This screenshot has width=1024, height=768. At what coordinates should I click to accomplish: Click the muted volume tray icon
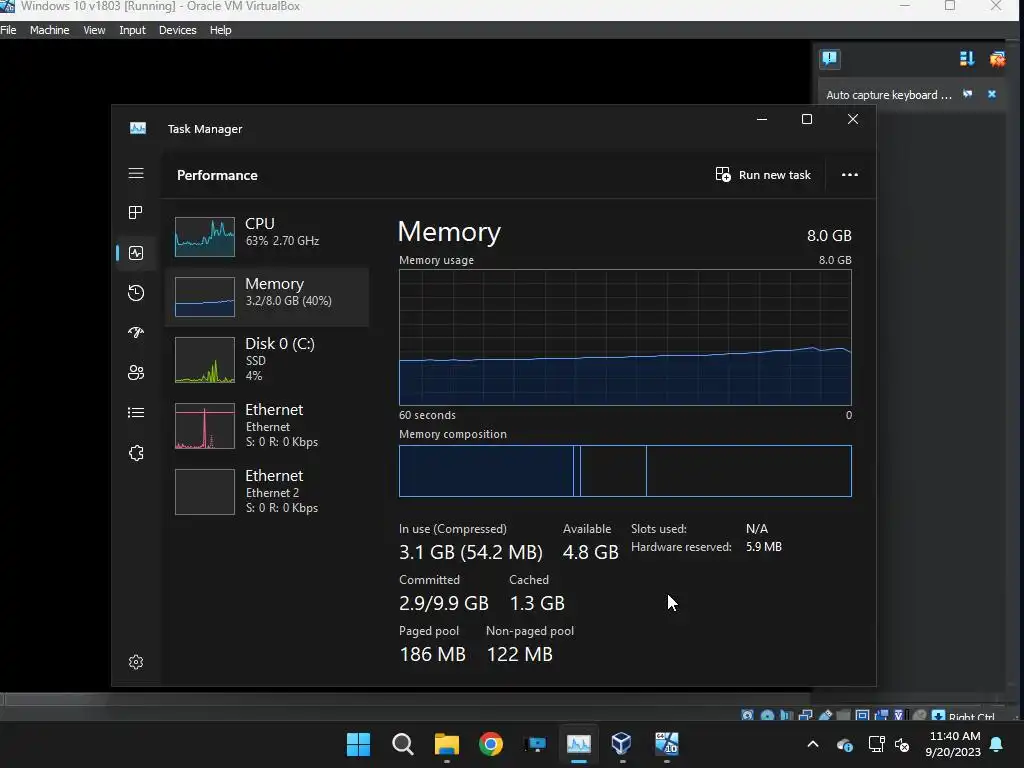coord(903,744)
